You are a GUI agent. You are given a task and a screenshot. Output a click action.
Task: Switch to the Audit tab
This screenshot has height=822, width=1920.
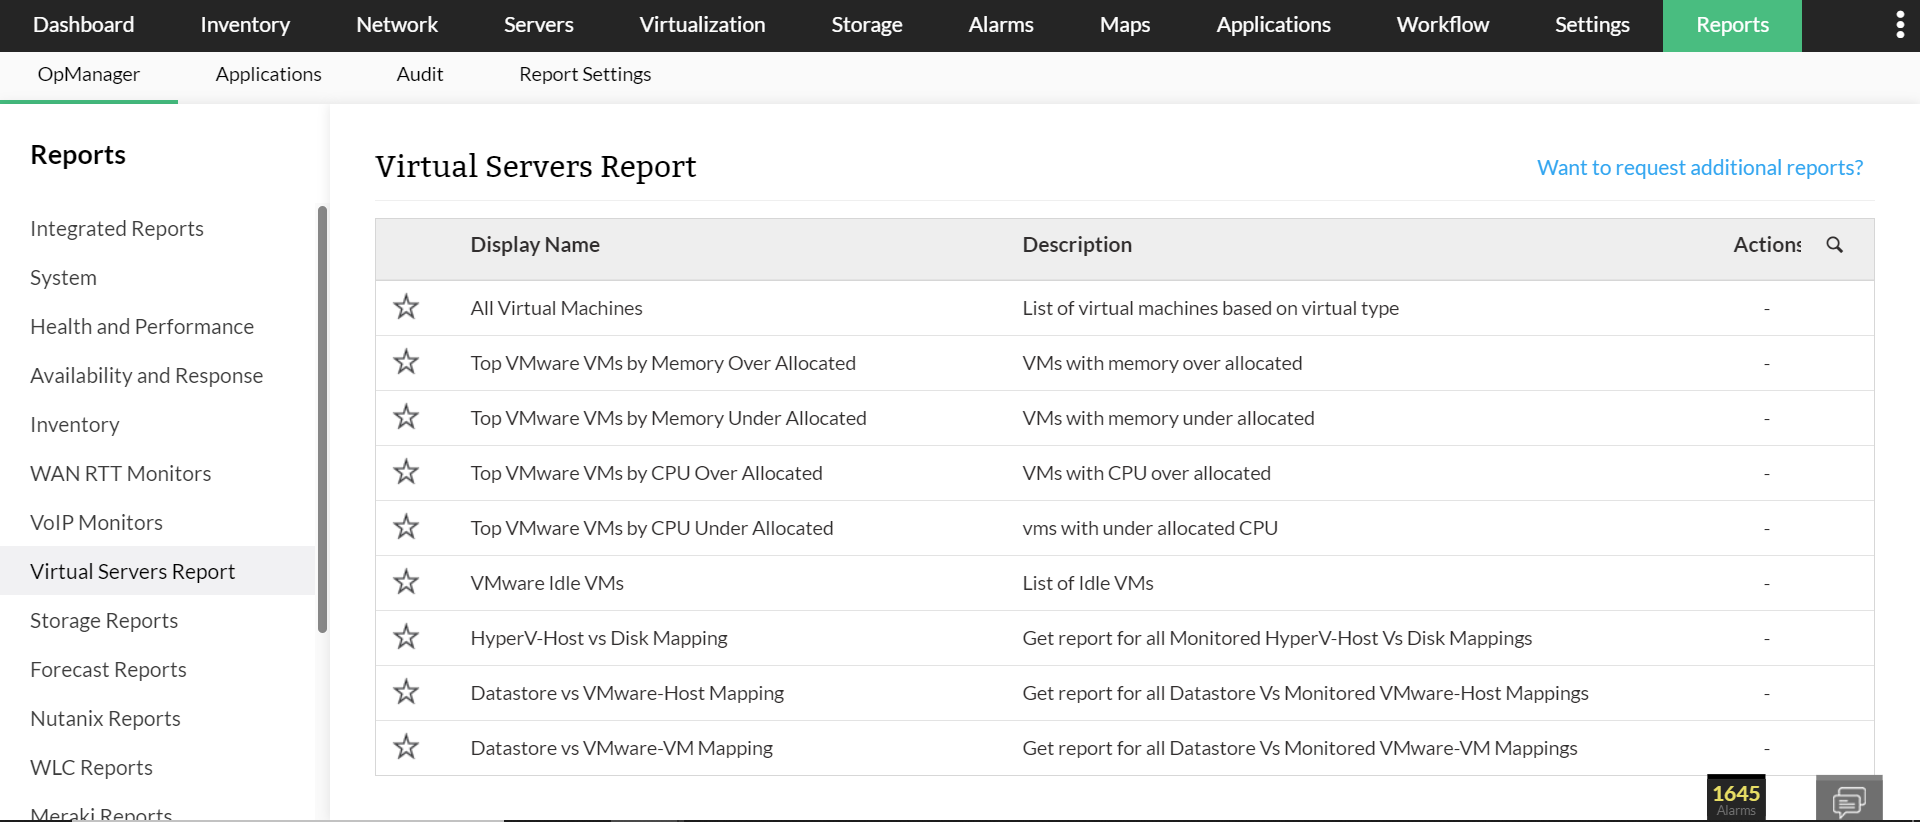click(419, 74)
